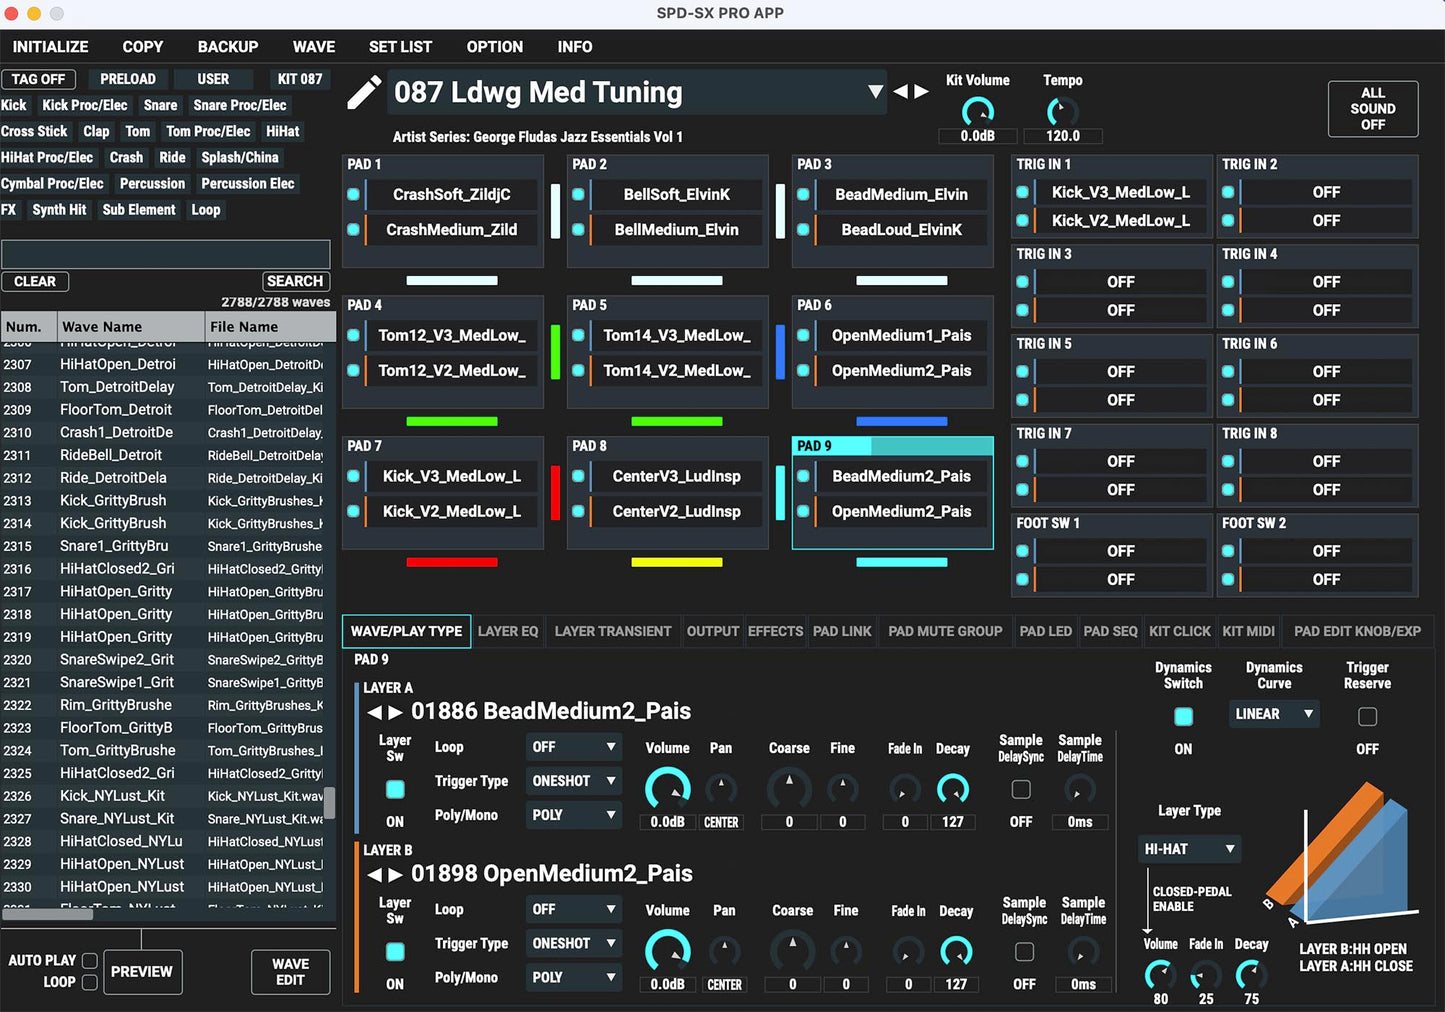Open the SET LIST menu
Image resolution: width=1445 pixels, height=1012 pixels.
(x=400, y=47)
